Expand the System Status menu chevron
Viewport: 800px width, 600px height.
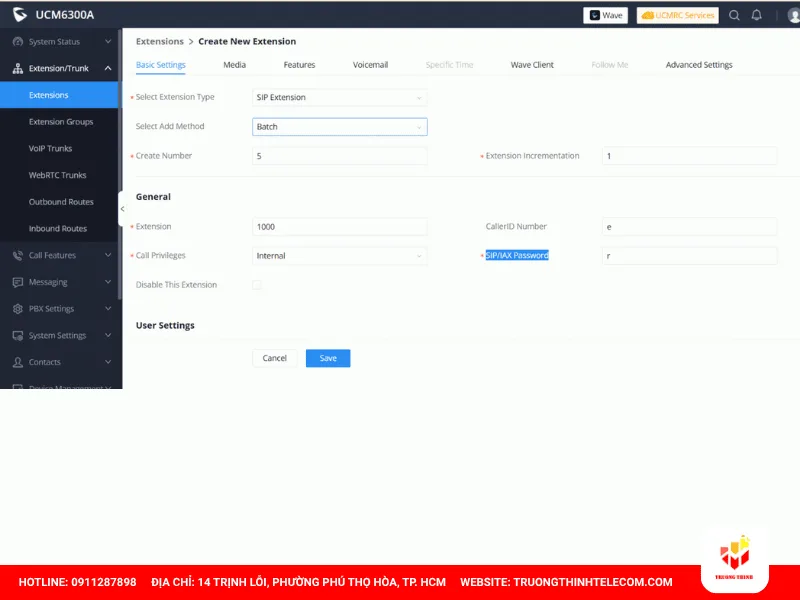[x=108, y=41]
